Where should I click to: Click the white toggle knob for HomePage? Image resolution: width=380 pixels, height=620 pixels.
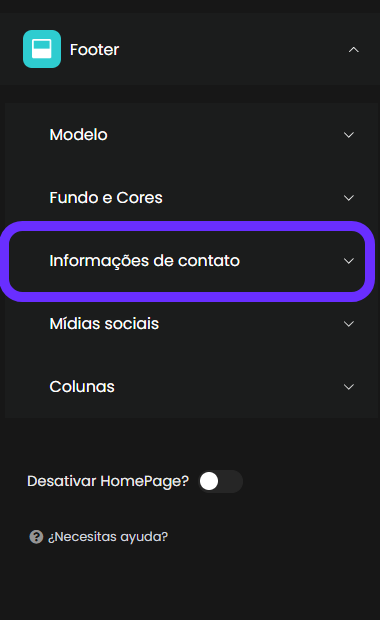pos(209,481)
